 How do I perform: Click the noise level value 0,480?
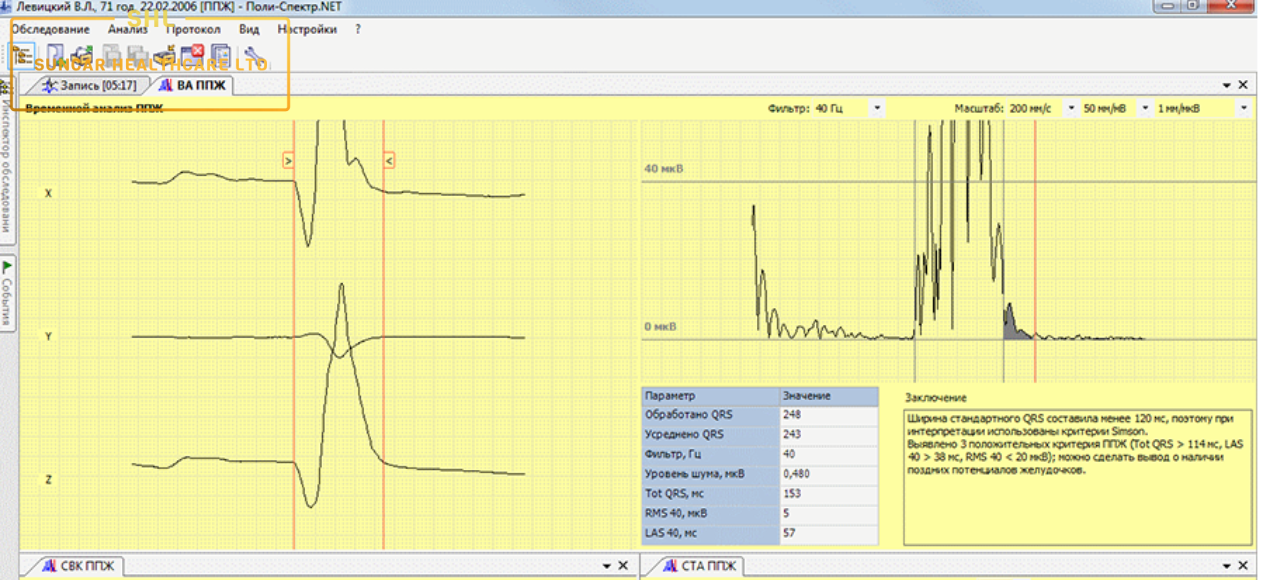828,473
